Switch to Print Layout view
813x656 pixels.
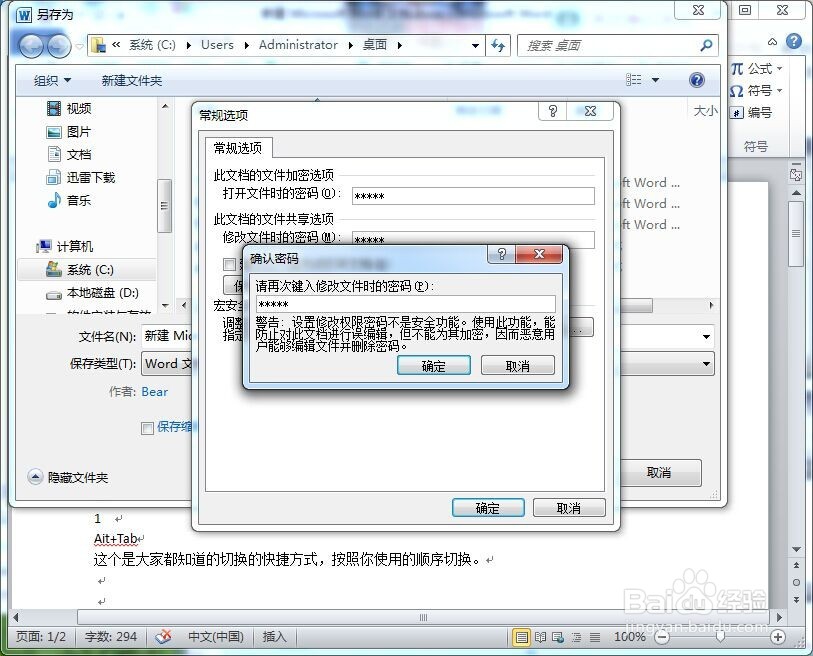click(522, 637)
